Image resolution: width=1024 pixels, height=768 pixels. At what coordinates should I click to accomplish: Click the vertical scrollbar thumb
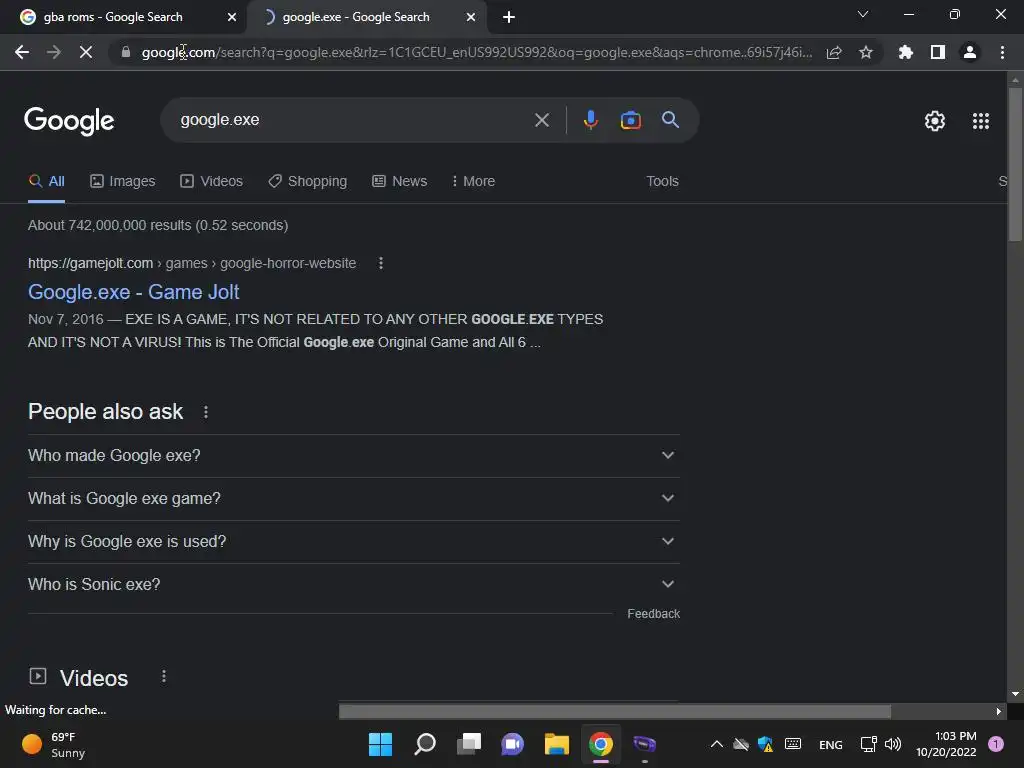coord(1015,163)
